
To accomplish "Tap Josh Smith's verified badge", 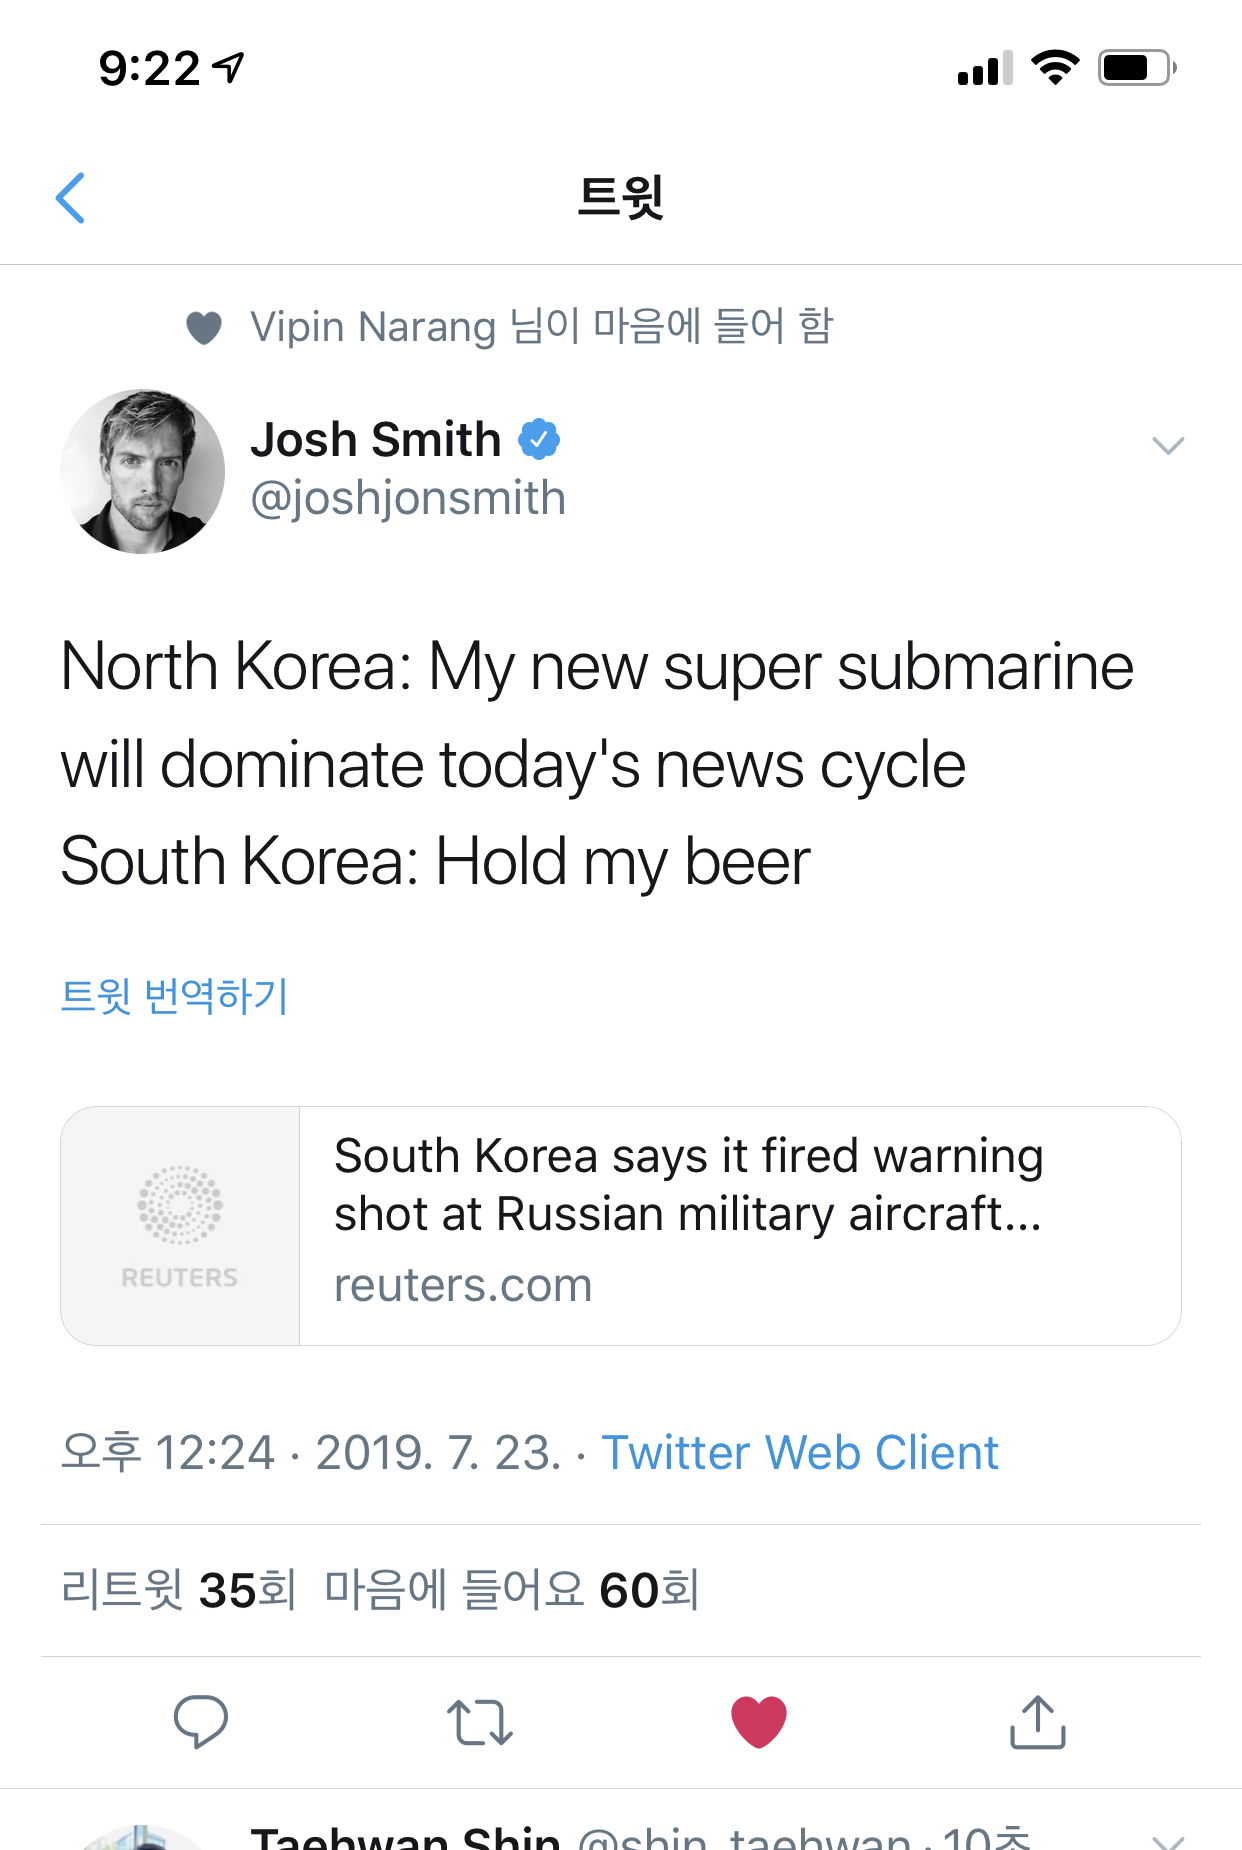I will (x=539, y=439).
